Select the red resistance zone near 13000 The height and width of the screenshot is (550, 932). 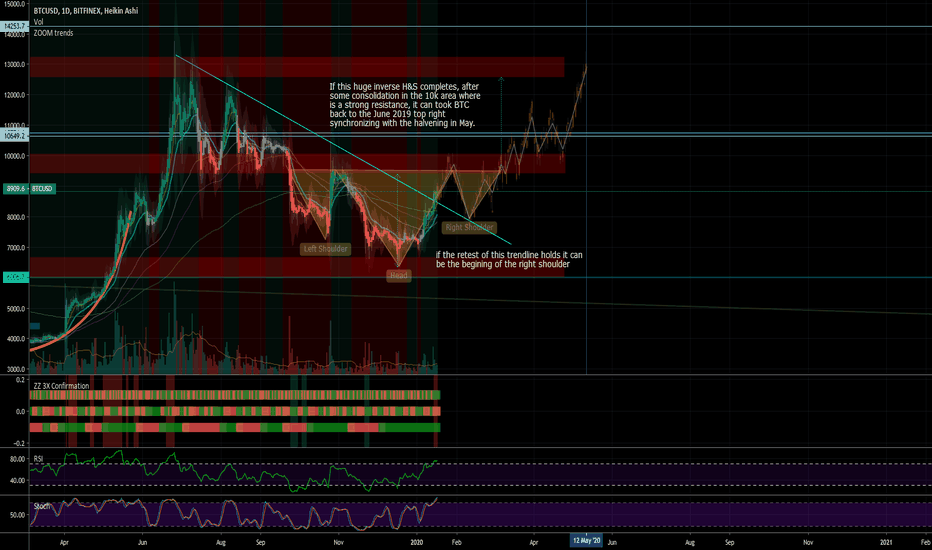point(297,67)
